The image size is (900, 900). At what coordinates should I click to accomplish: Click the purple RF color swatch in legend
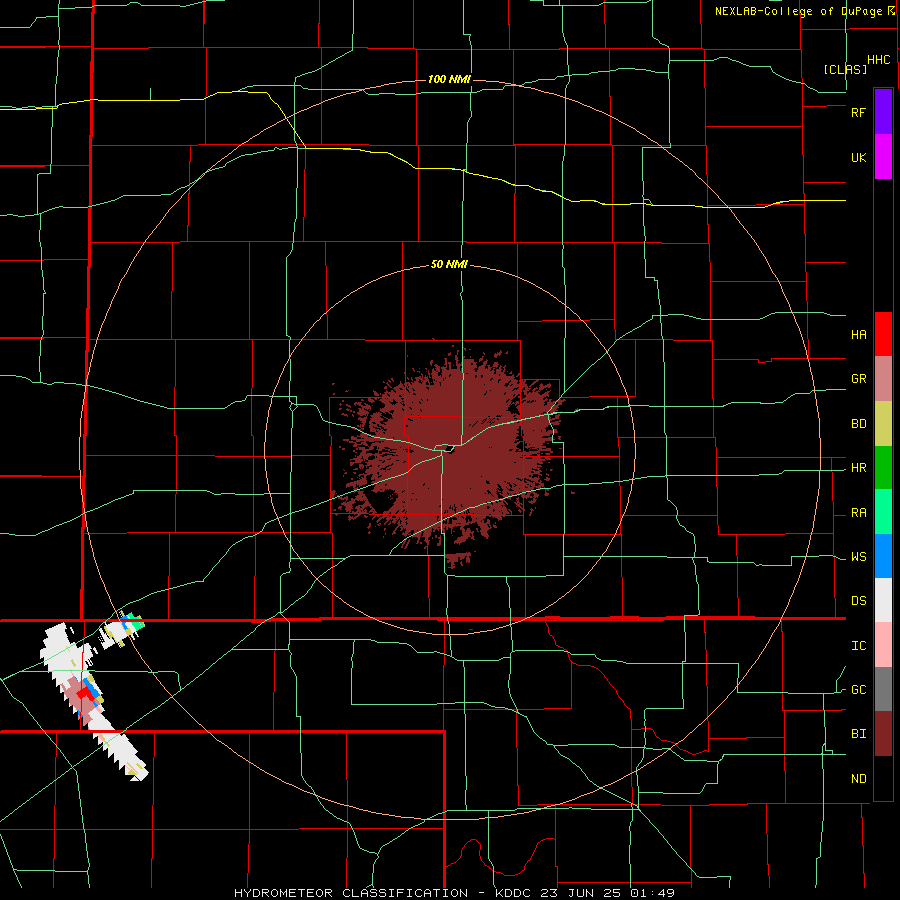pos(883,112)
